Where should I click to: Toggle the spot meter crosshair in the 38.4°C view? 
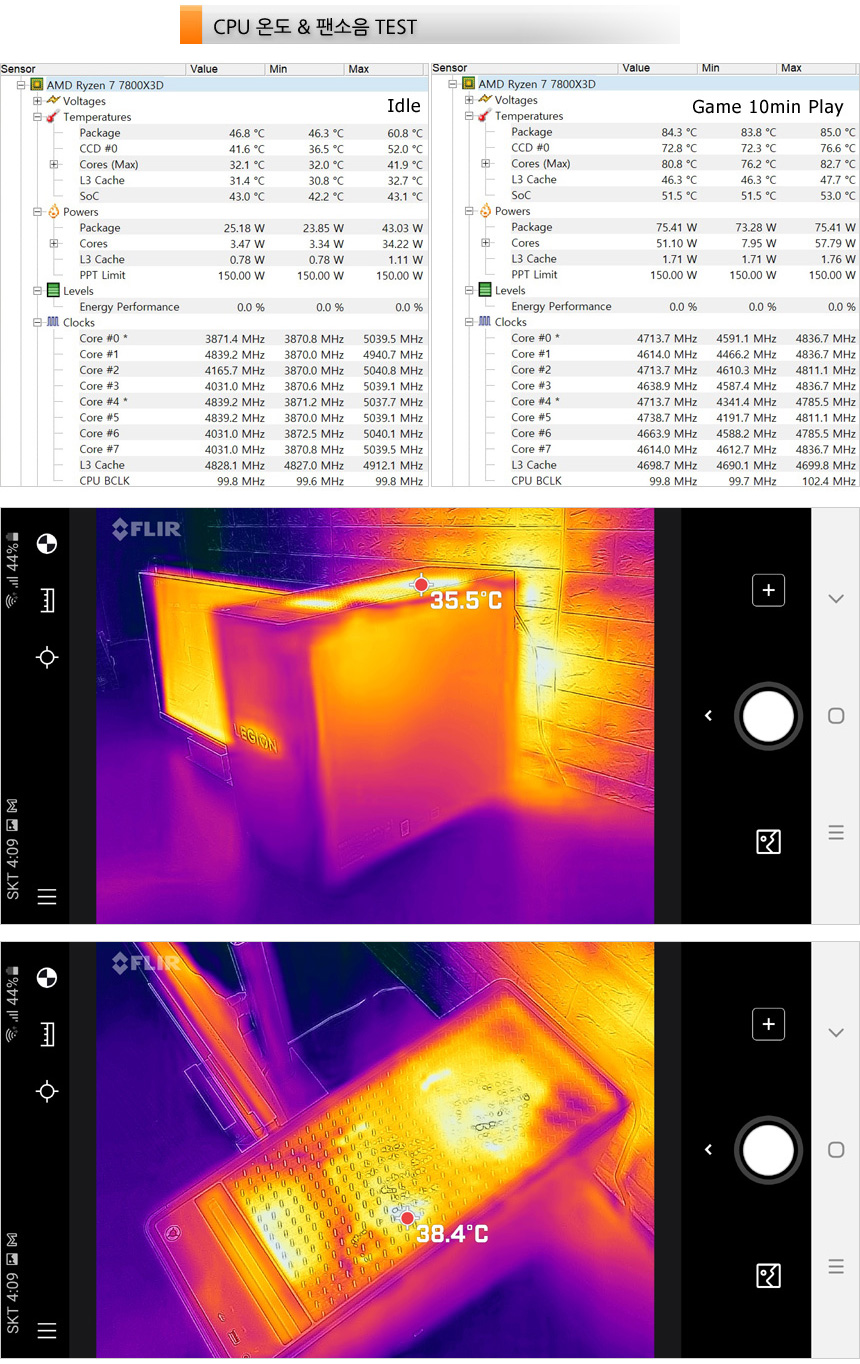pos(46,1091)
